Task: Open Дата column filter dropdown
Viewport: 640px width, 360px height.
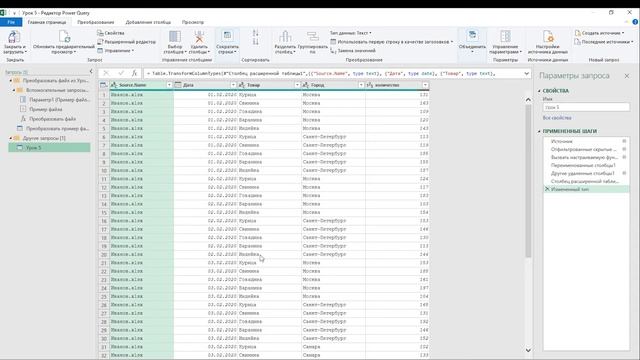Action: (233, 85)
